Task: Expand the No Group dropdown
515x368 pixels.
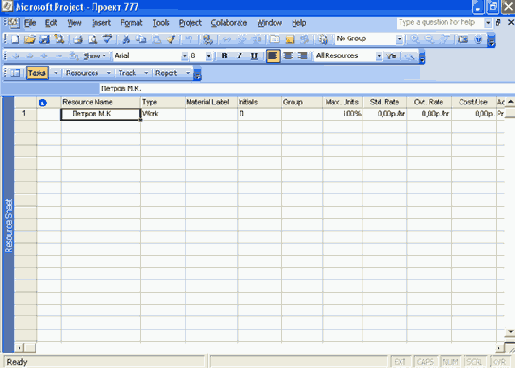Action: (x=399, y=39)
